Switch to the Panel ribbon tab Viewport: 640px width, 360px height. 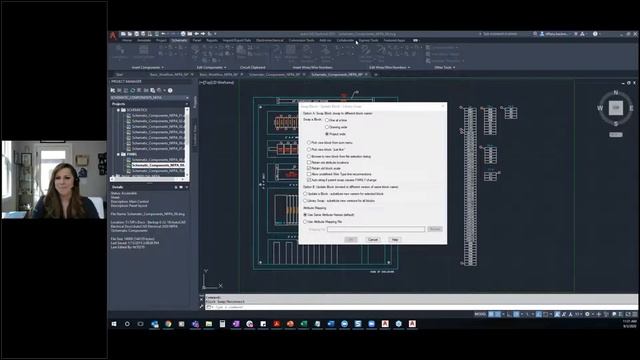(197, 40)
